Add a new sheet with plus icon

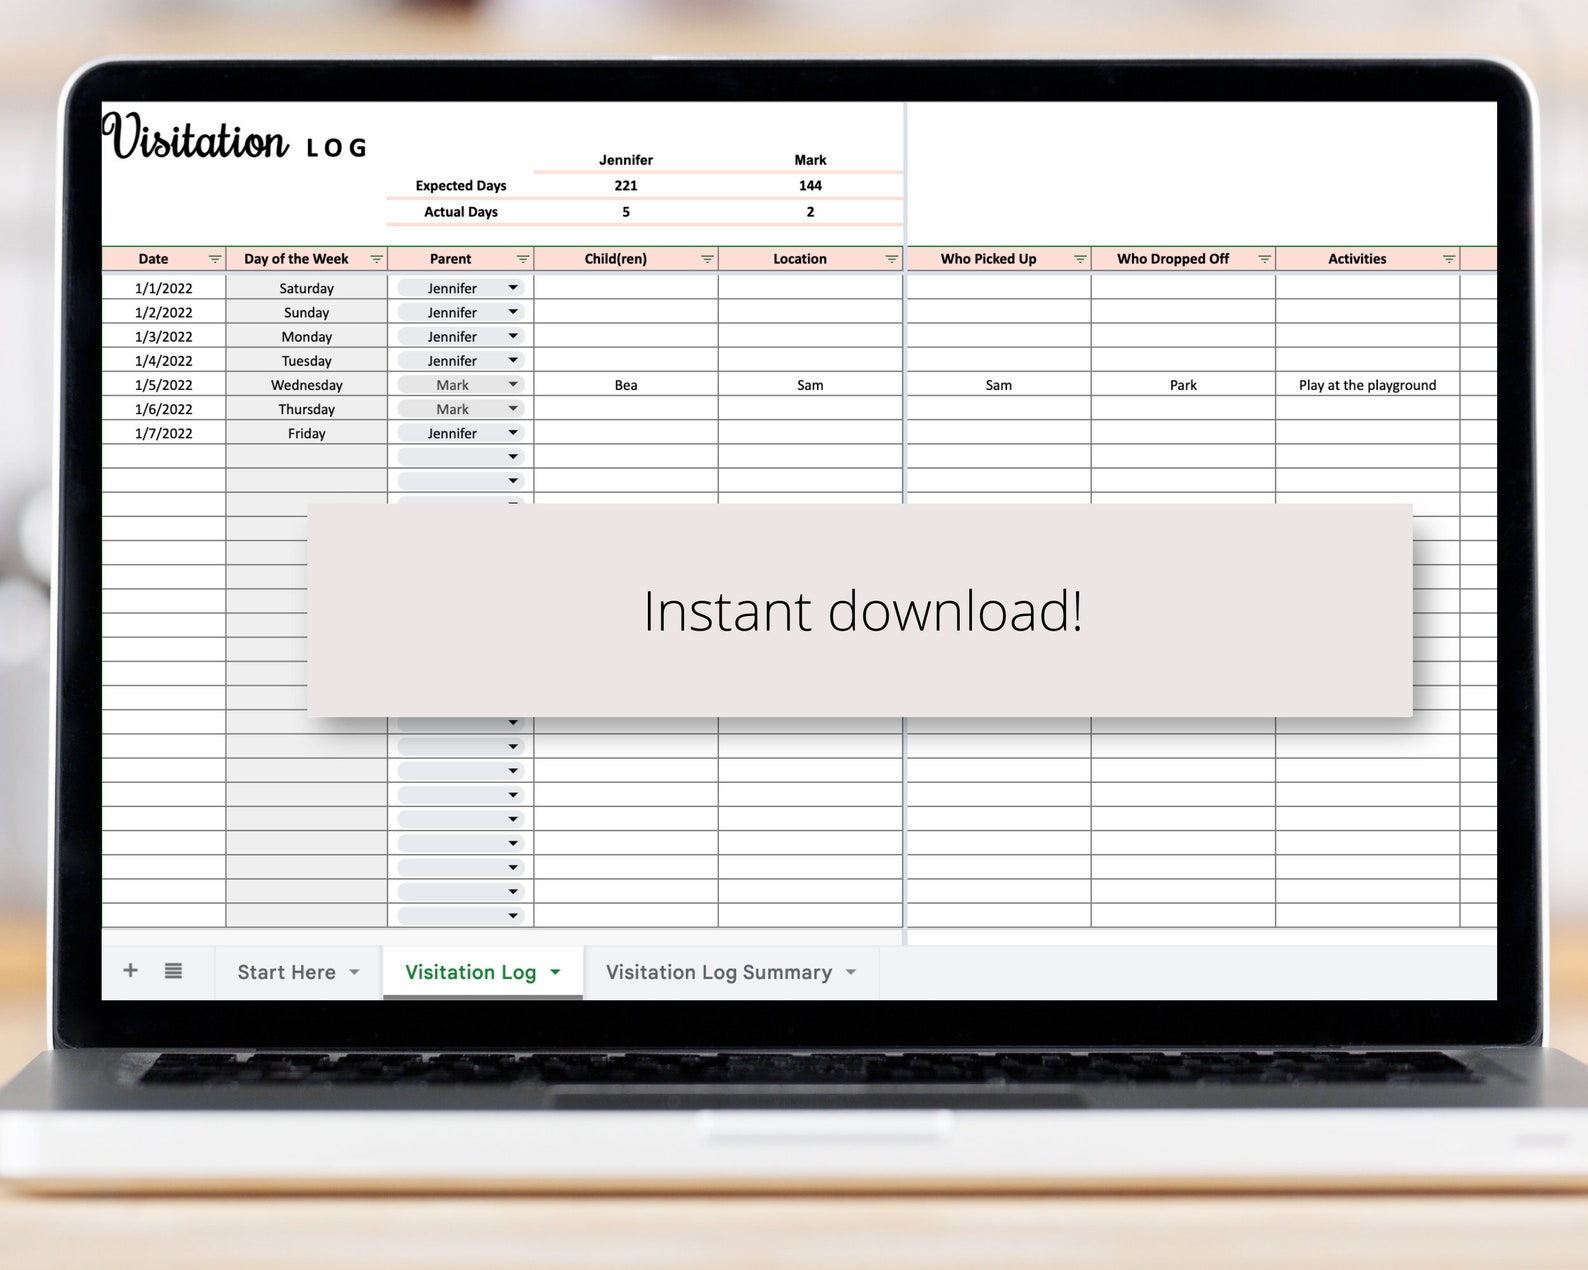130,970
